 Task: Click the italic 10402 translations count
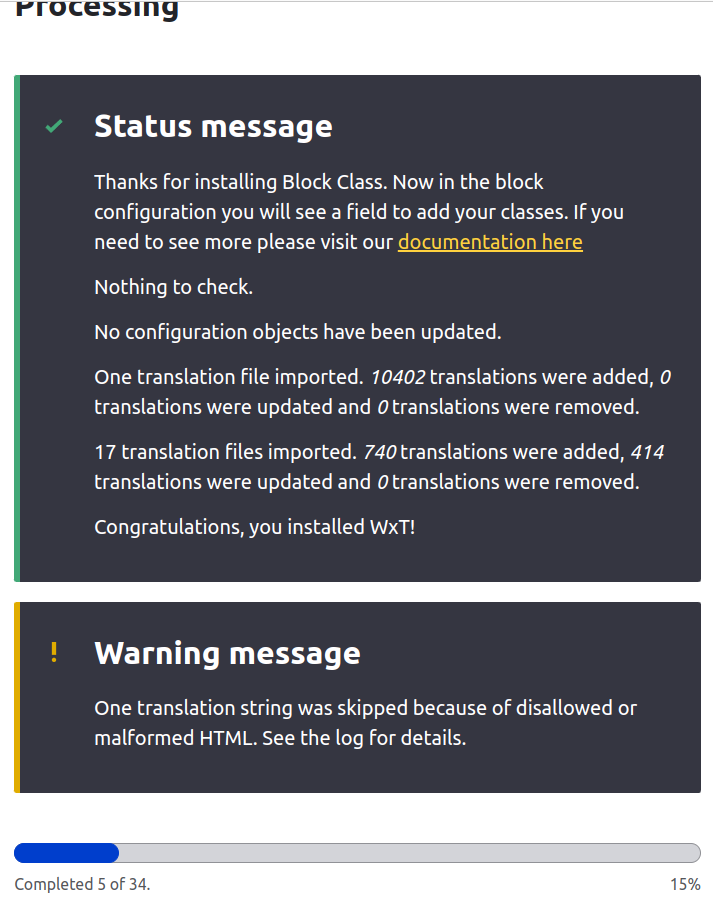click(397, 377)
